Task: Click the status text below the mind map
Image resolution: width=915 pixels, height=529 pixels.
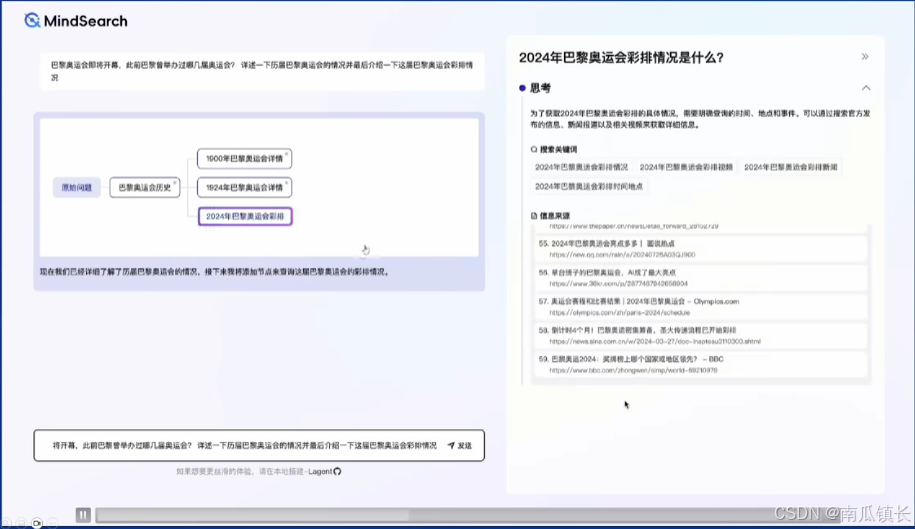Action: coord(214,272)
